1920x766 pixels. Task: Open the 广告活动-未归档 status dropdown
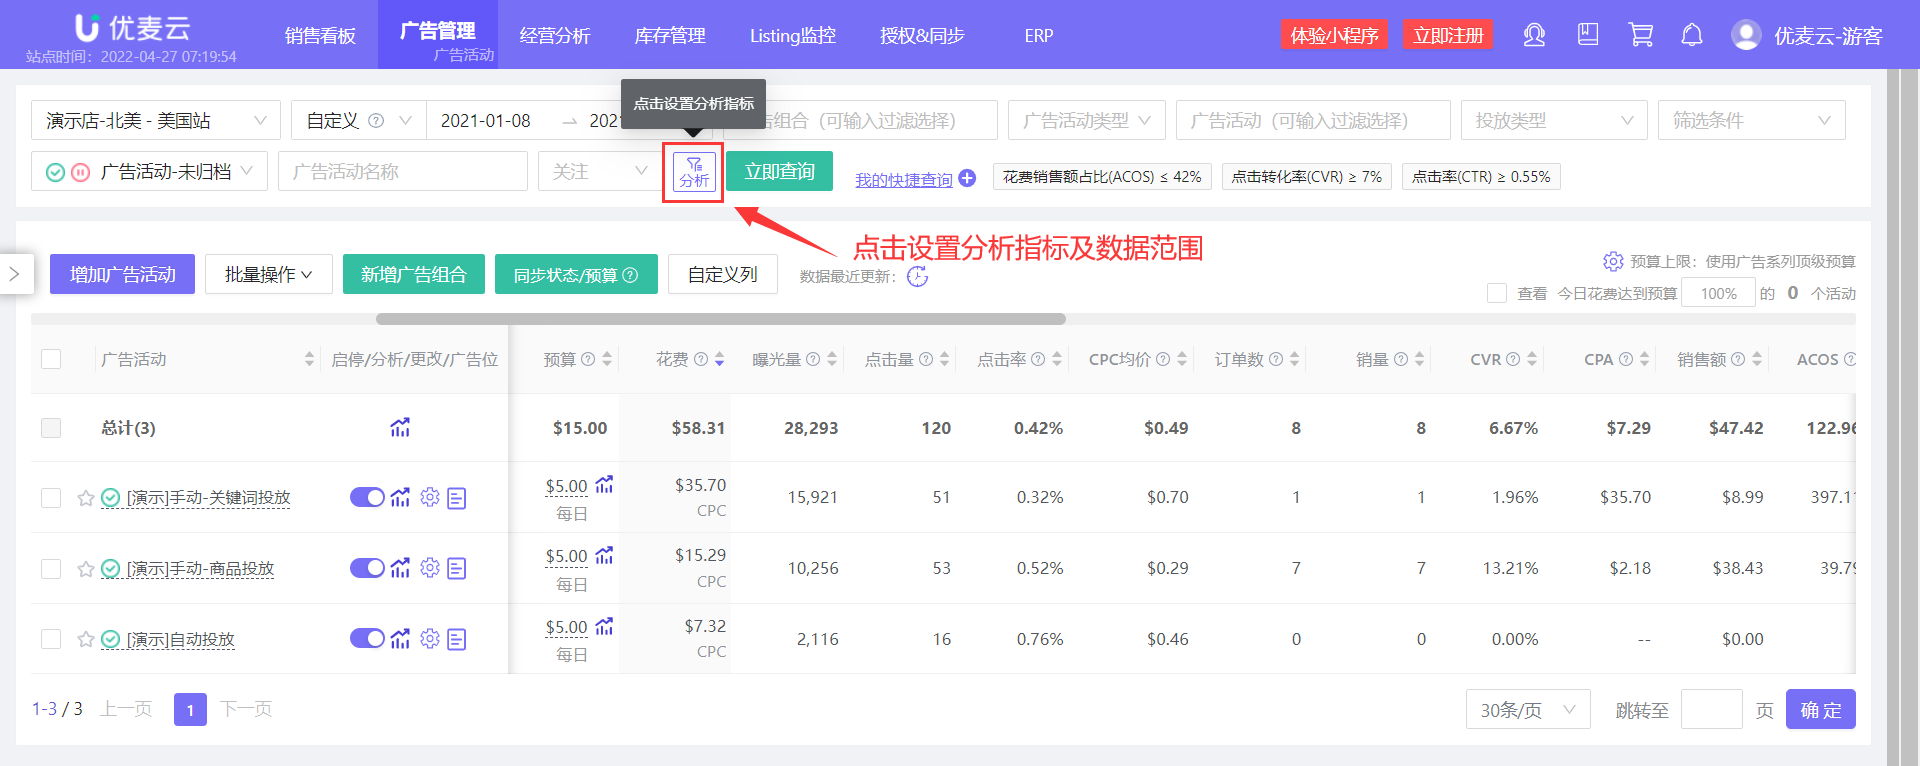[149, 171]
